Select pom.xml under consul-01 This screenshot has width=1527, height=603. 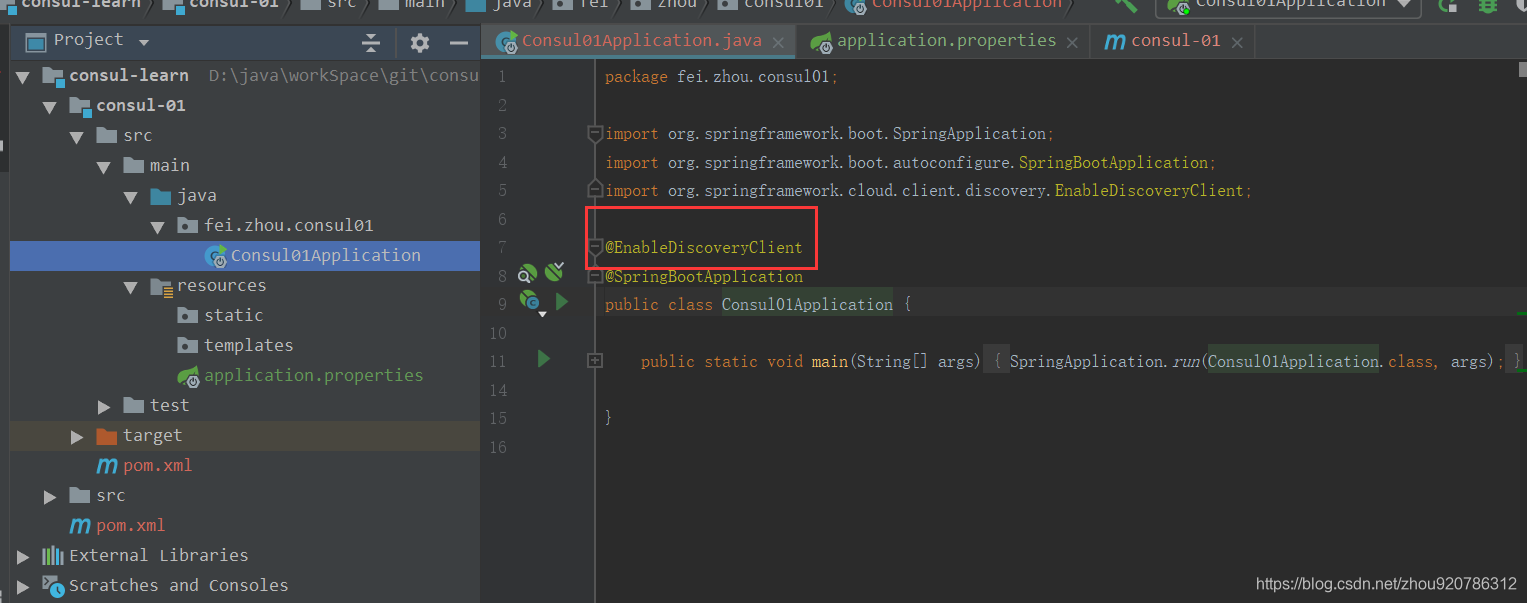click(157, 465)
